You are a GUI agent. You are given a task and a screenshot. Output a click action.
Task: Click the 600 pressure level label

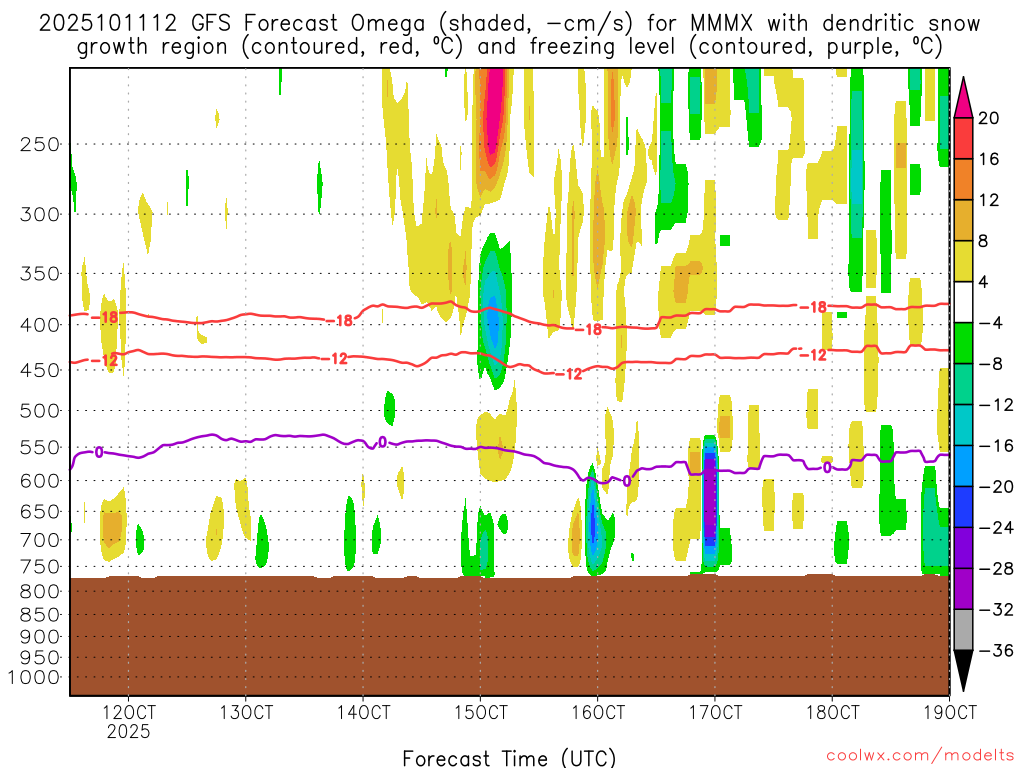pos(40,481)
